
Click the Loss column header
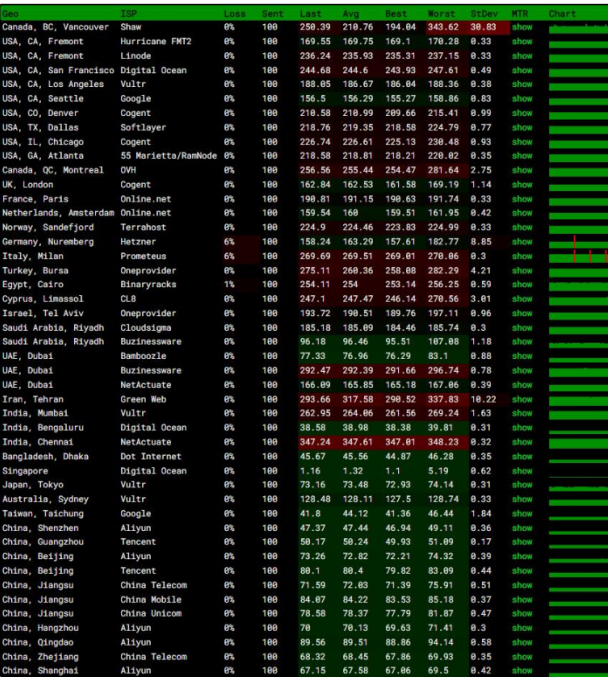click(x=235, y=14)
